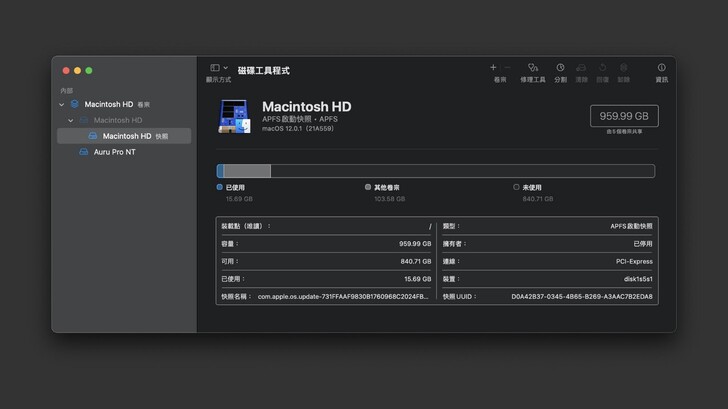This screenshot has height=409, width=728.
Task: Click the First Aid (修理工具) icon
Action: coord(532,68)
